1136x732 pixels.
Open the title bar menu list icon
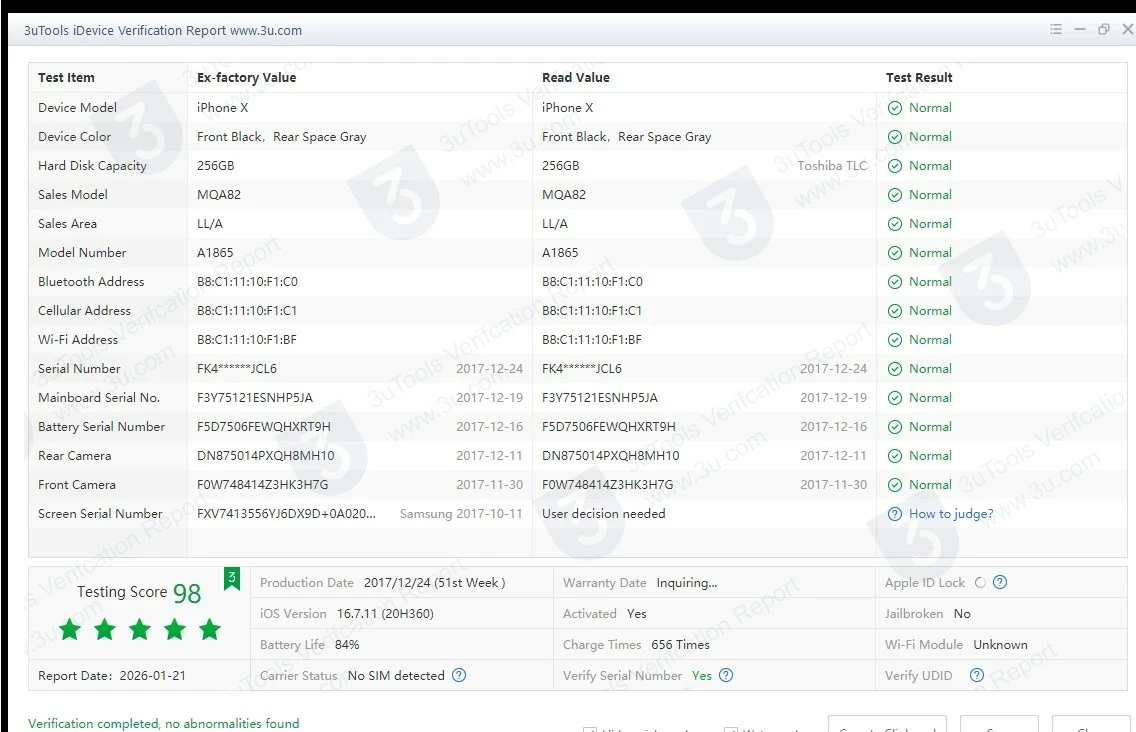[x=1056, y=30]
